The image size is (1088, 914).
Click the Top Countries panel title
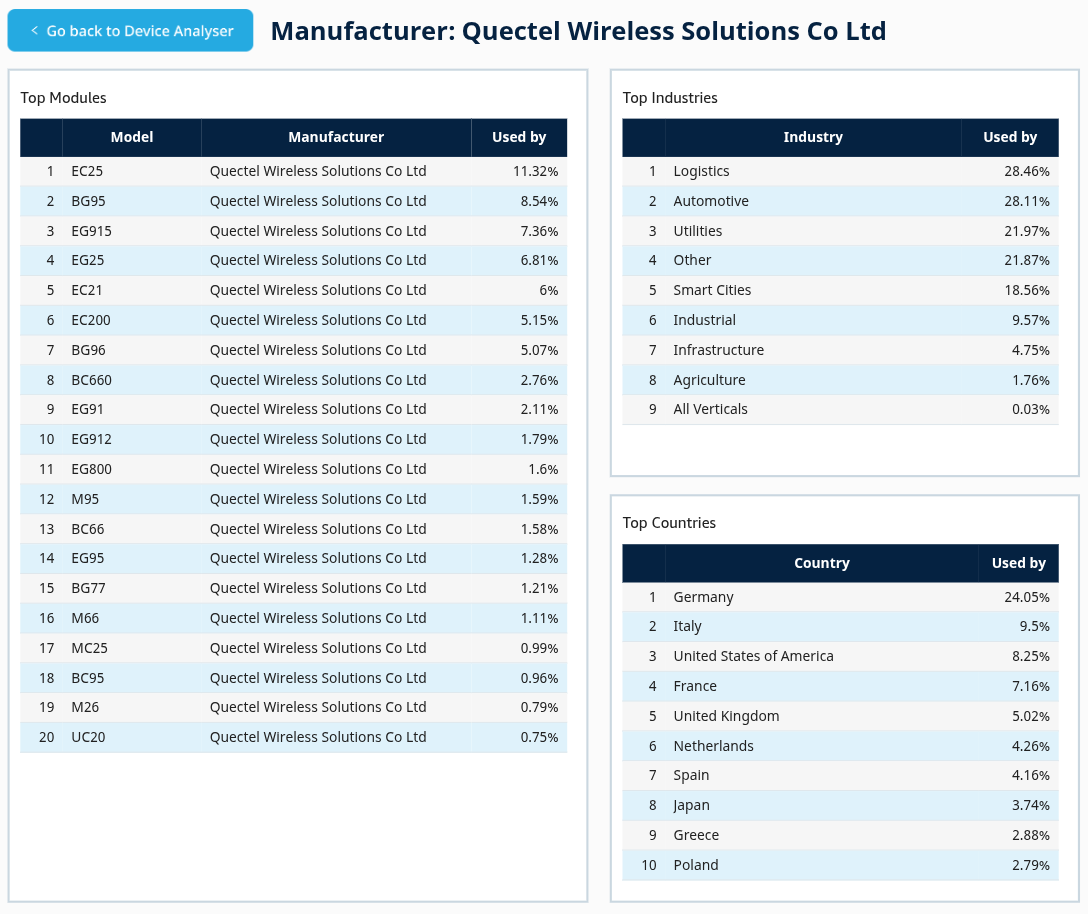(669, 523)
